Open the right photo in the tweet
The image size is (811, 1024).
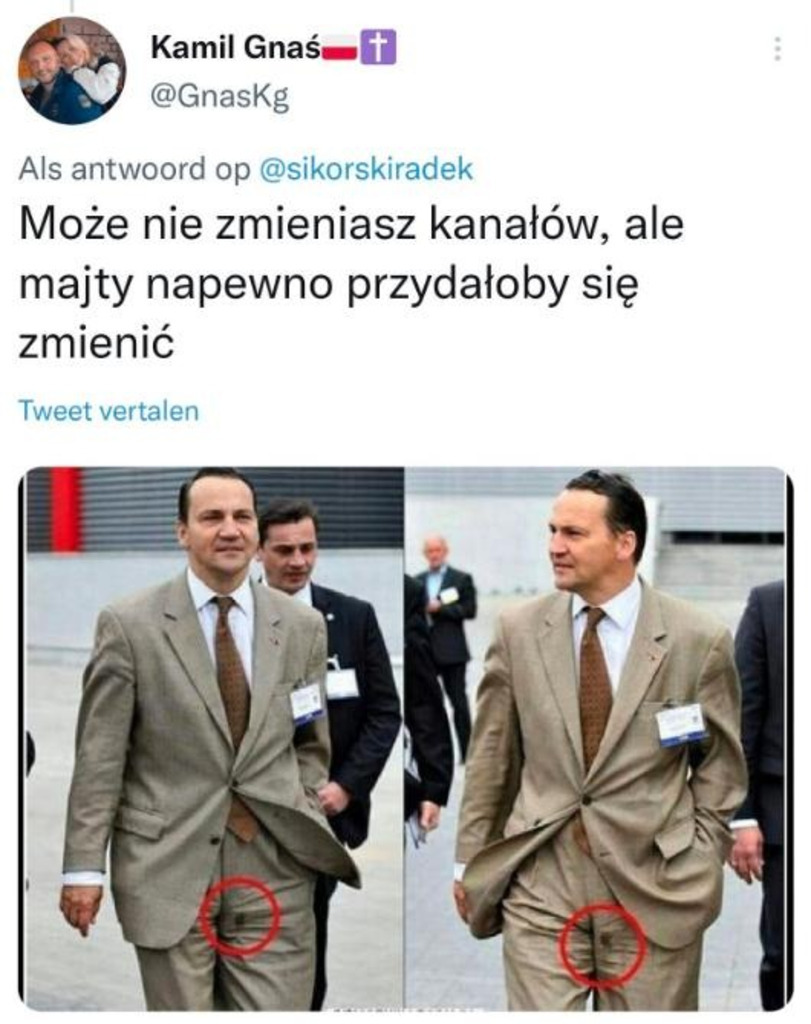[596, 739]
